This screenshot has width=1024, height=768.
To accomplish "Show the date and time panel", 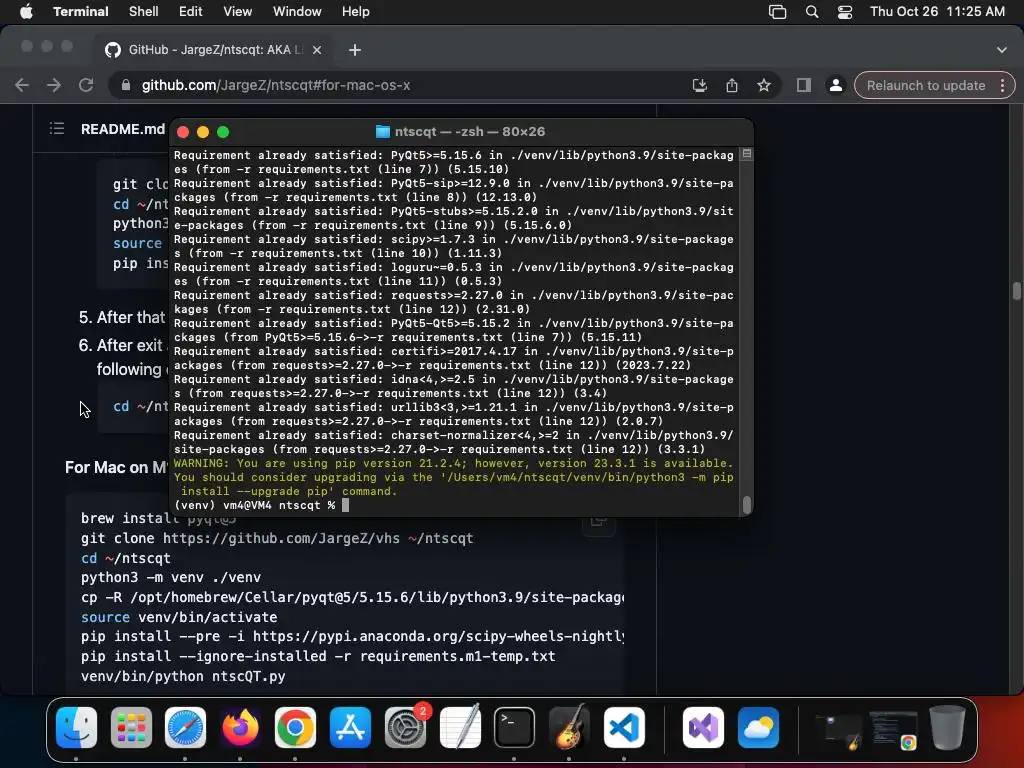I will [x=937, y=12].
